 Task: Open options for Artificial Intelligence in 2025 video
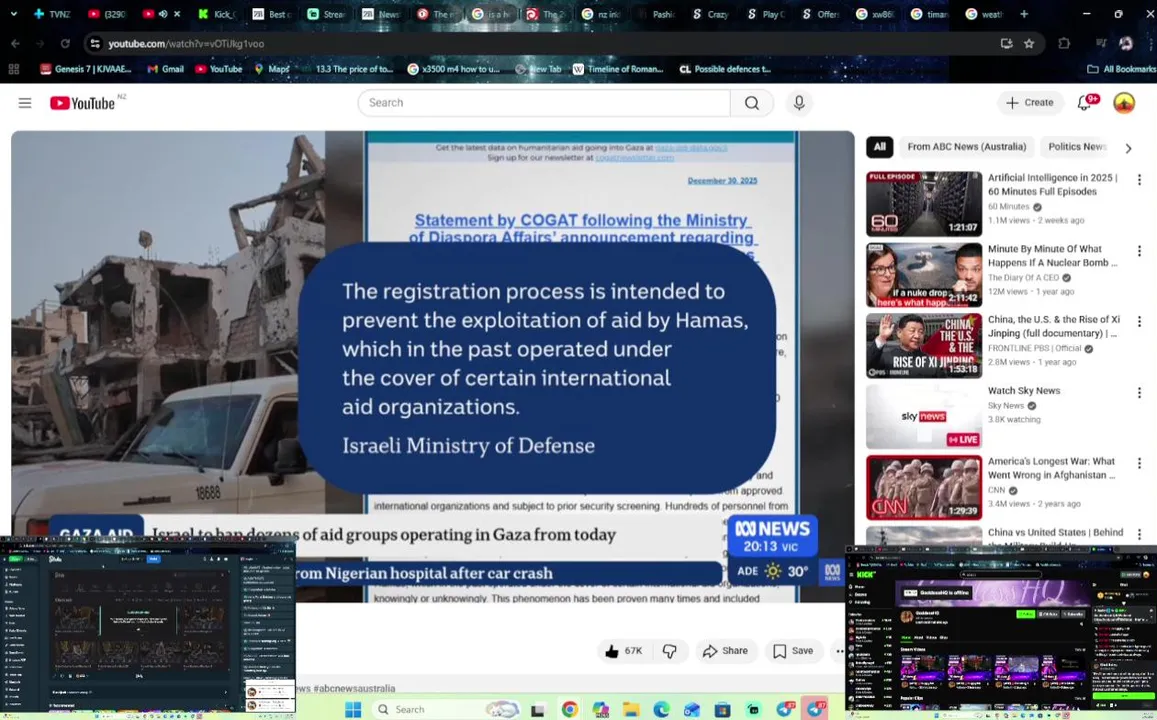[x=1139, y=179]
